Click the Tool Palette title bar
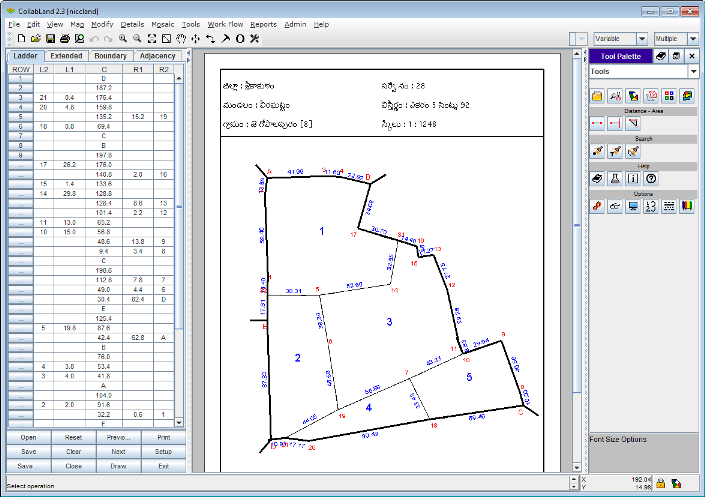The width and height of the screenshot is (705, 497). click(x=620, y=56)
